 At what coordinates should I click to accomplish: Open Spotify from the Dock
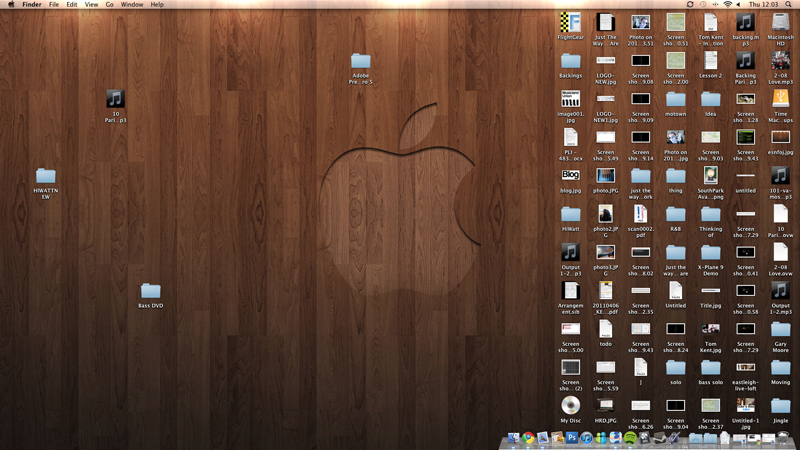click(630, 438)
